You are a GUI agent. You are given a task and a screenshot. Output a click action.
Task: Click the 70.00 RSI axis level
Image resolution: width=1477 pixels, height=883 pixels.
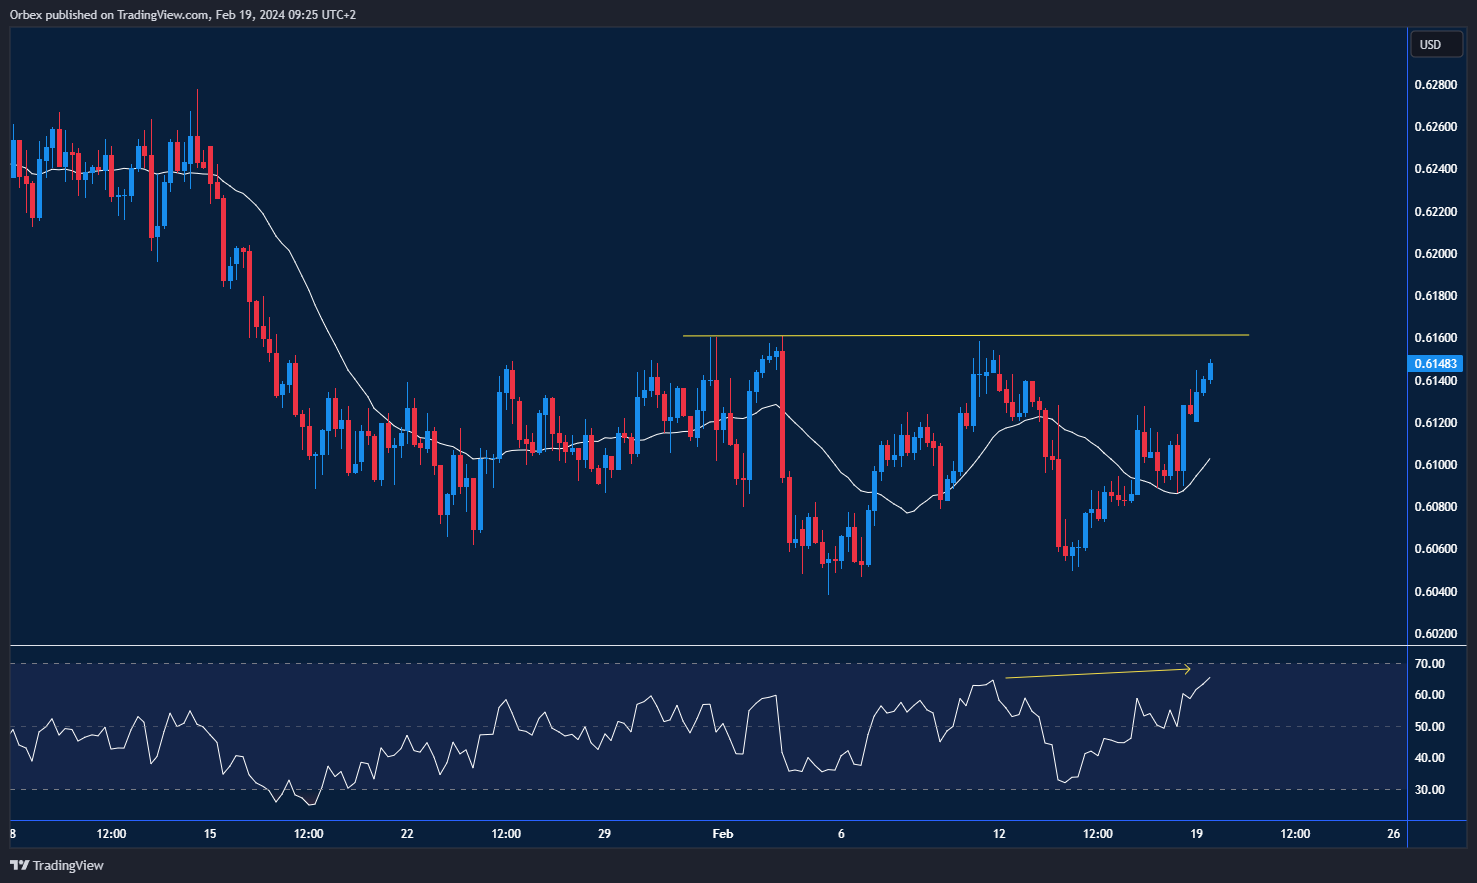click(1430, 664)
